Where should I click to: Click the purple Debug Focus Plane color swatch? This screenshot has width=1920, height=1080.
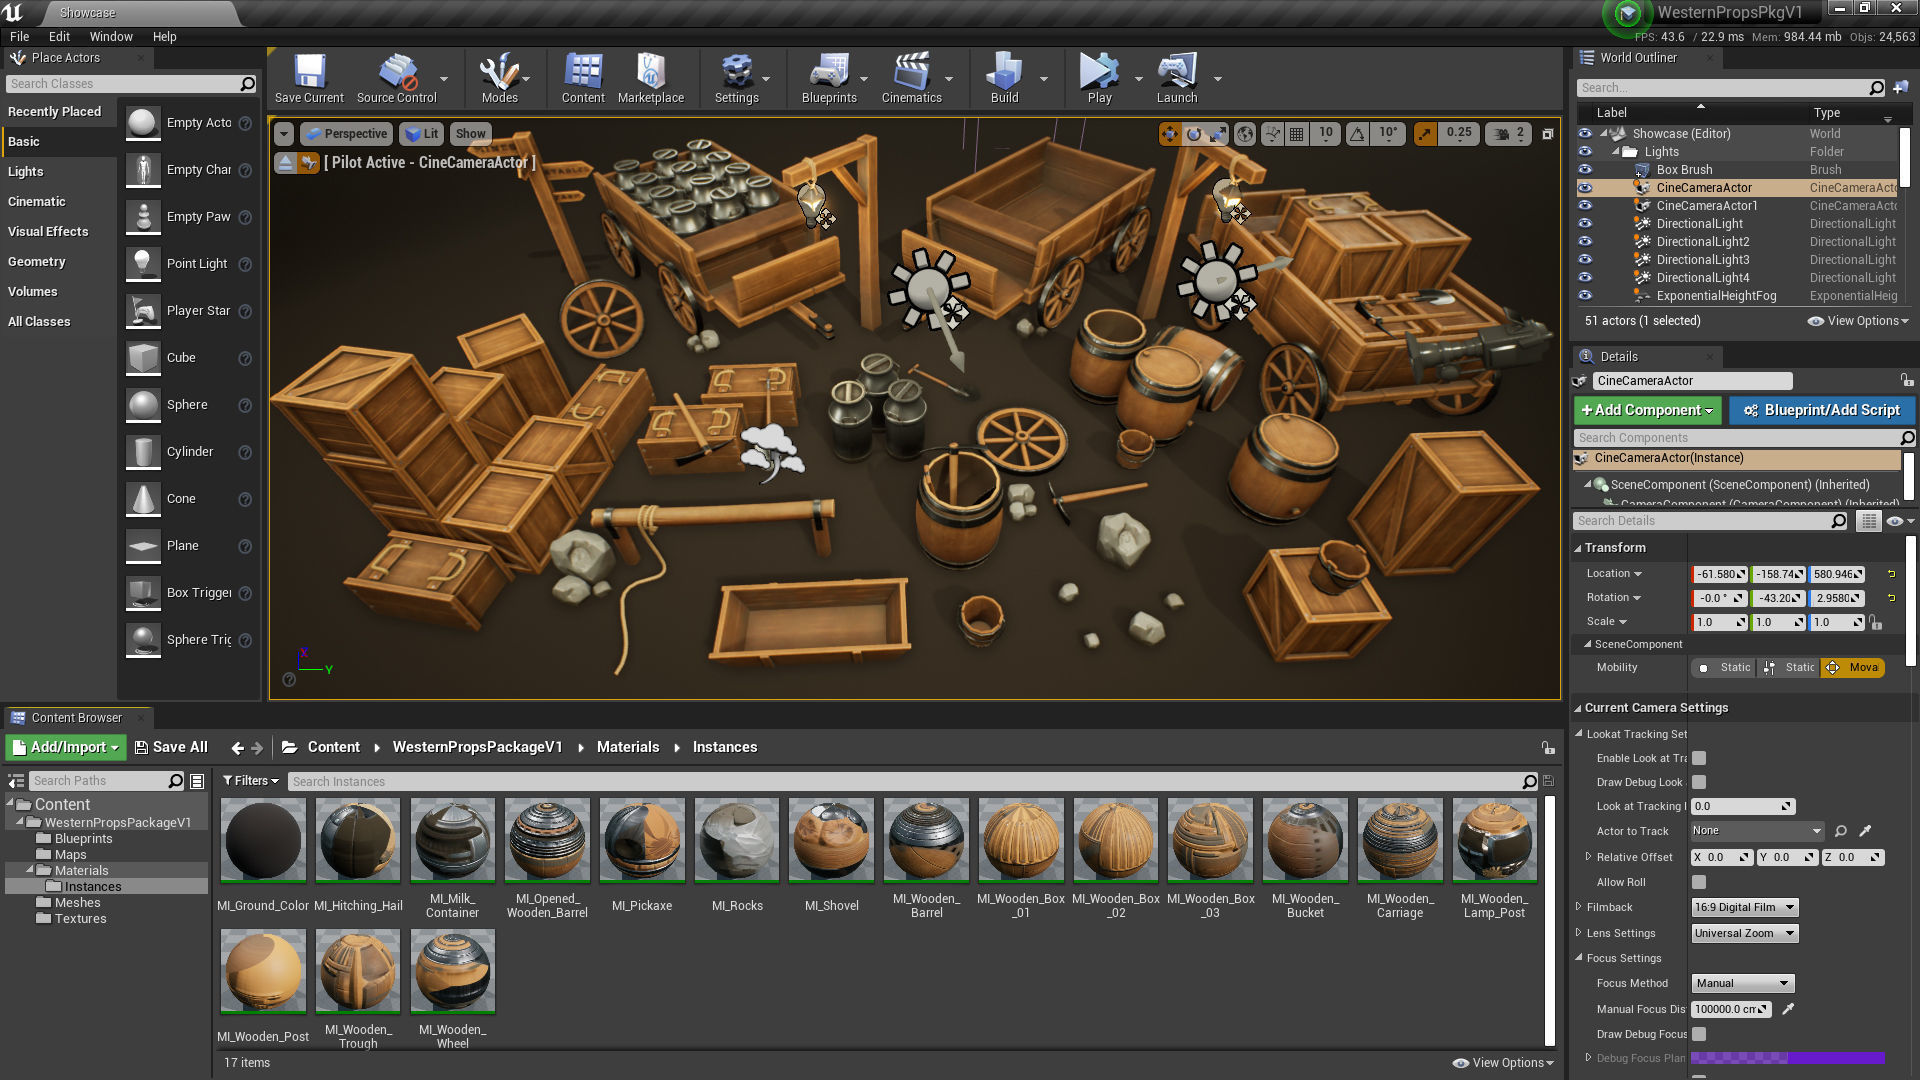[x=1787, y=1057]
